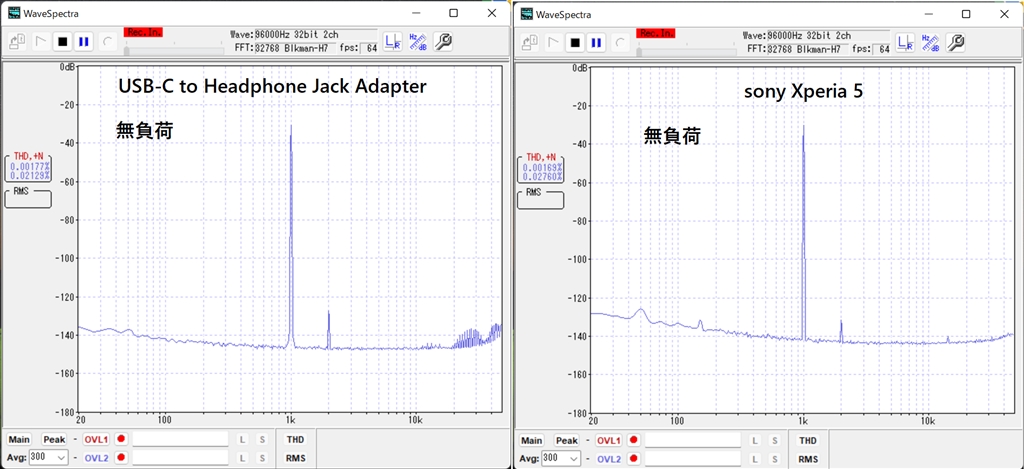Click OVL1 row L button, right window

tap(755, 441)
